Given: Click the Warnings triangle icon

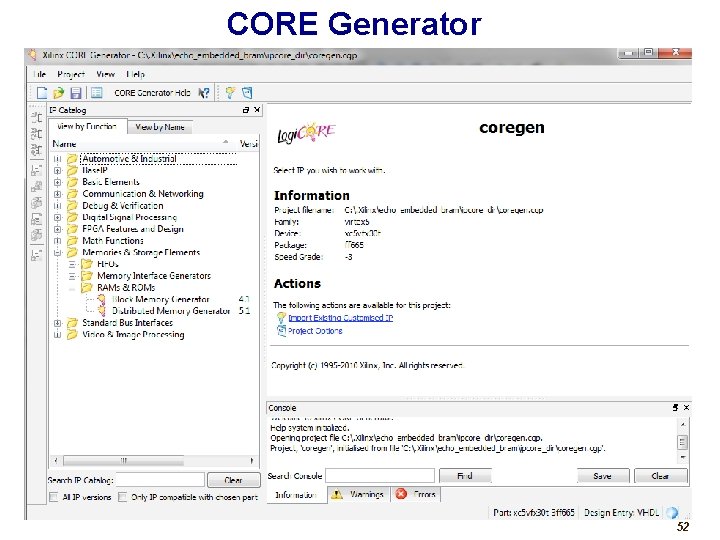Looking at the screenshot, I should (x=337, y=495).
